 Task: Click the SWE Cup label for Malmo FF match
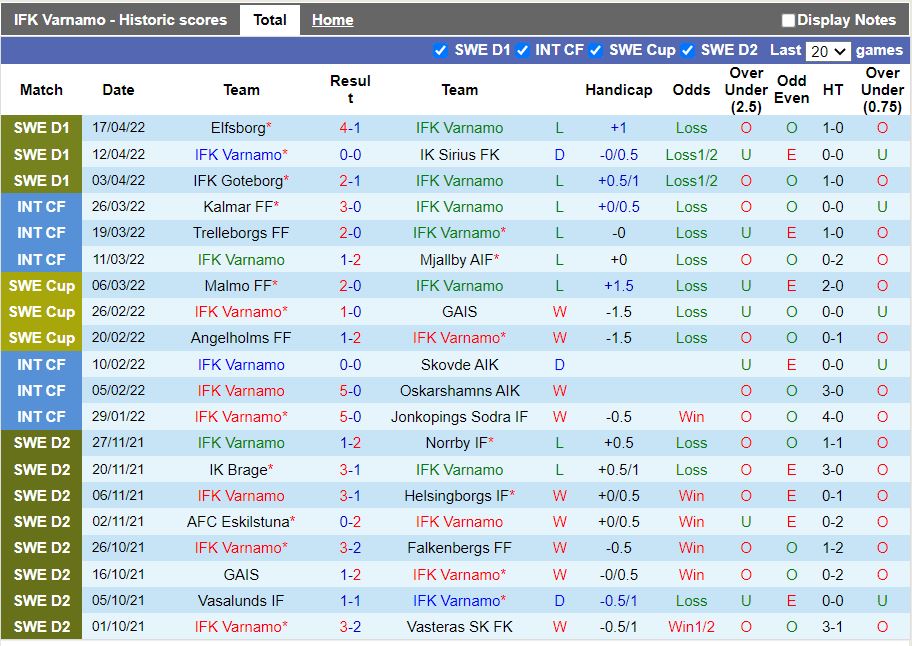click(41, 286)
